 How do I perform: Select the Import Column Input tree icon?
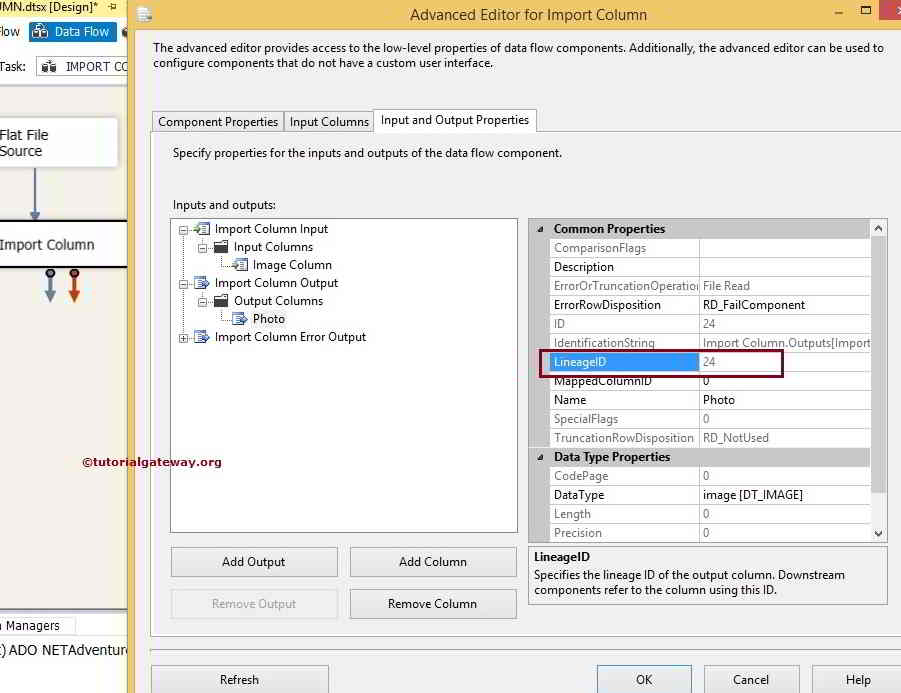pos(202,229)
